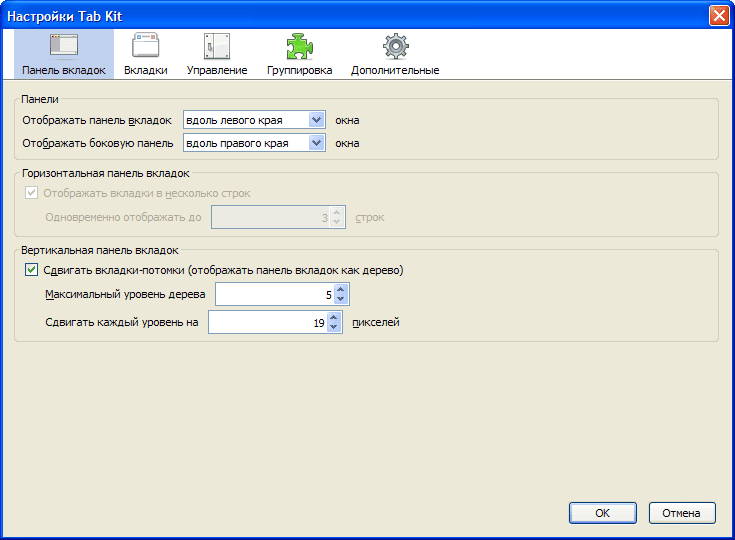This screenshot has height=540, width=735.
Task: Switch to the Группировка tab label
Action: point(300,70)
